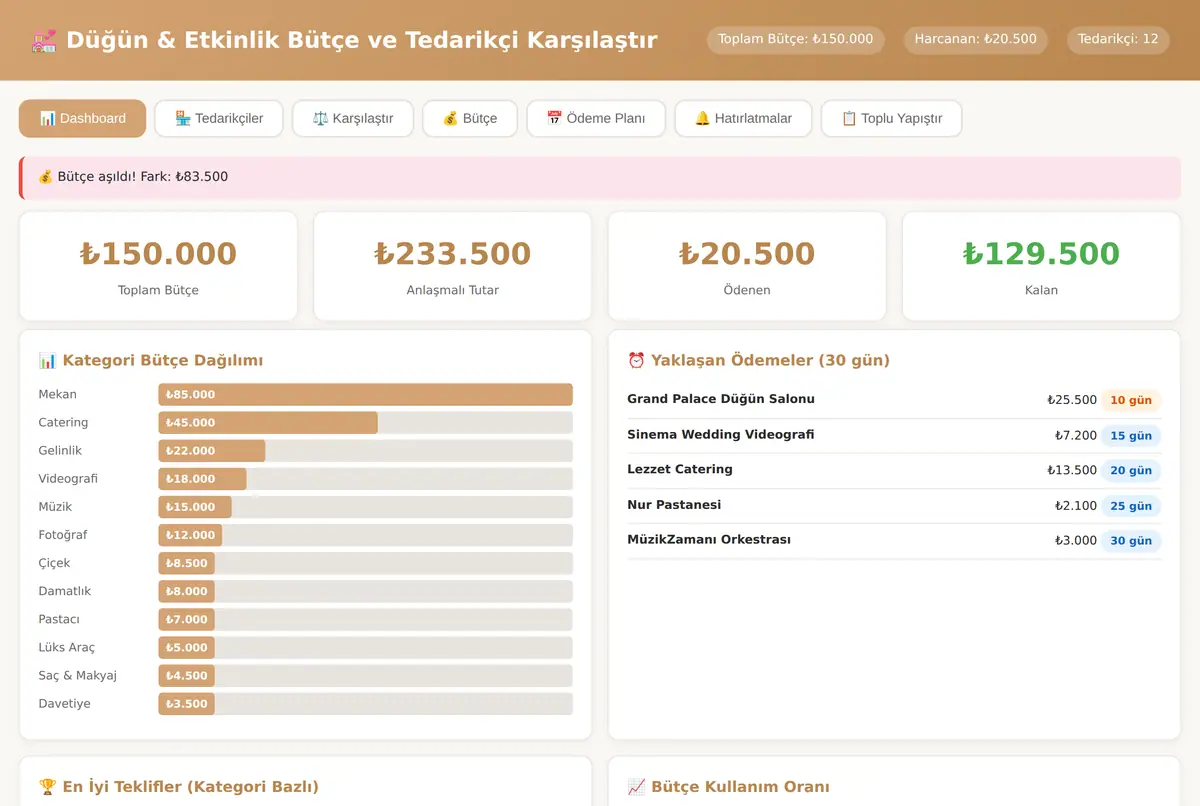This screenshot has width=1200, height=806.
Task: Switch to the Tedarikçiler tab
Action: 219,118
